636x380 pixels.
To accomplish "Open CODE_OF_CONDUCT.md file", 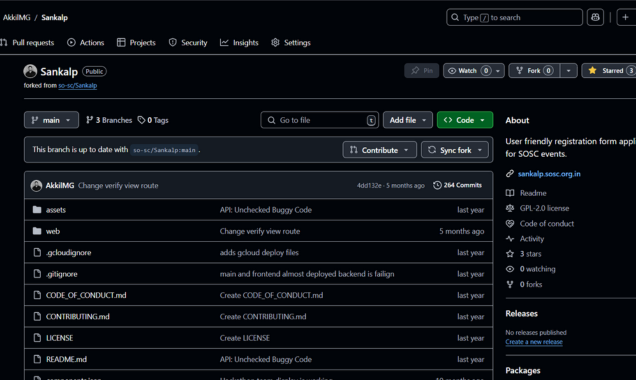I will [x=86, y=295].
